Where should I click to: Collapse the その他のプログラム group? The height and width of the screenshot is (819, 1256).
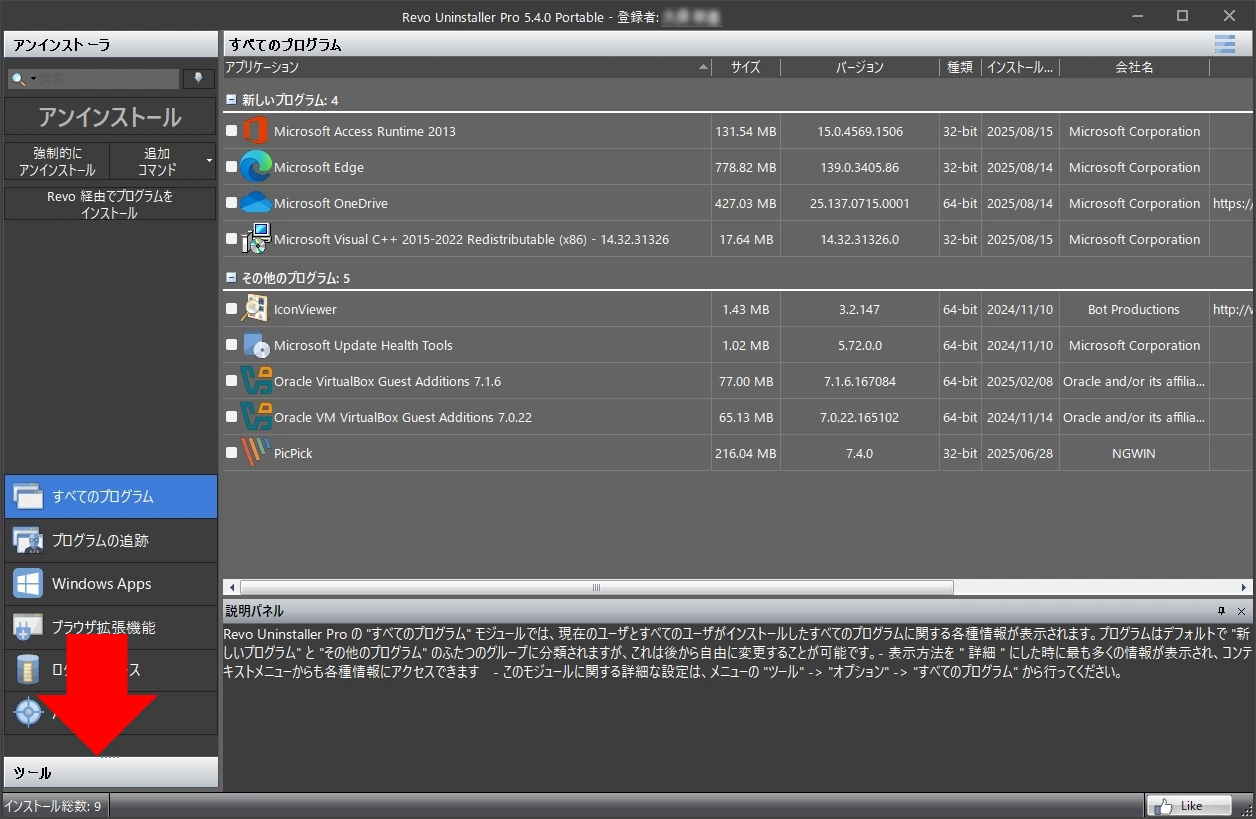pyautogui.click(x=232, y=278)
